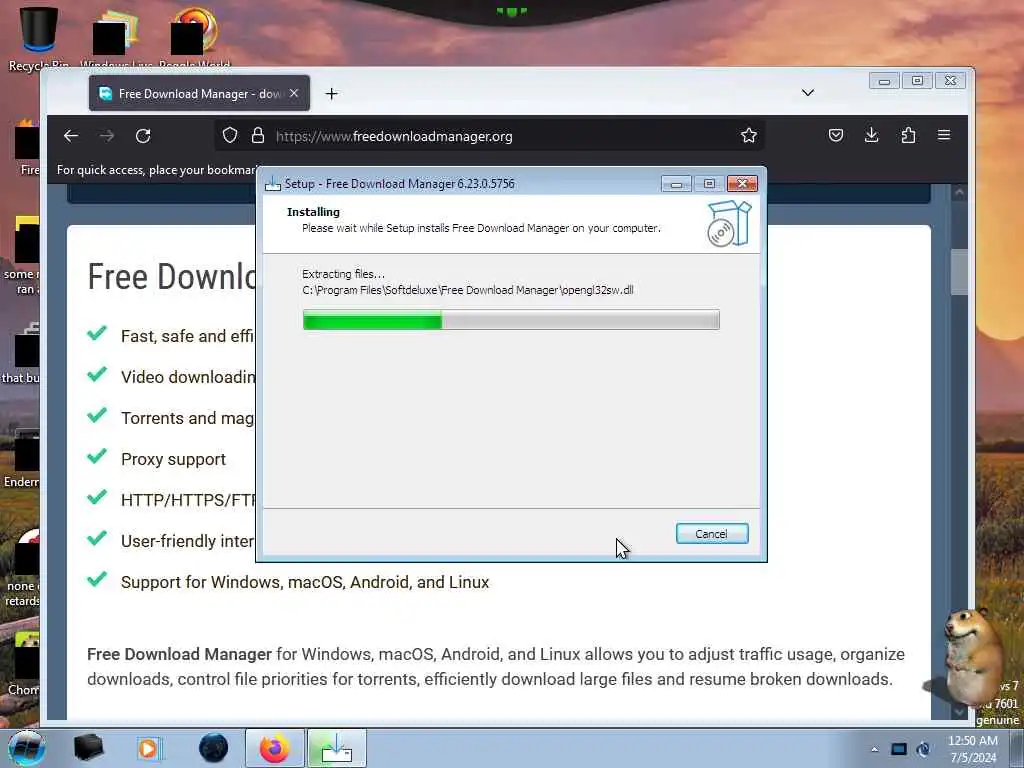Click the Windows Start orb
Image resolution: width=1024 pixels, height=768 pixels.
[x=26, y=748]
